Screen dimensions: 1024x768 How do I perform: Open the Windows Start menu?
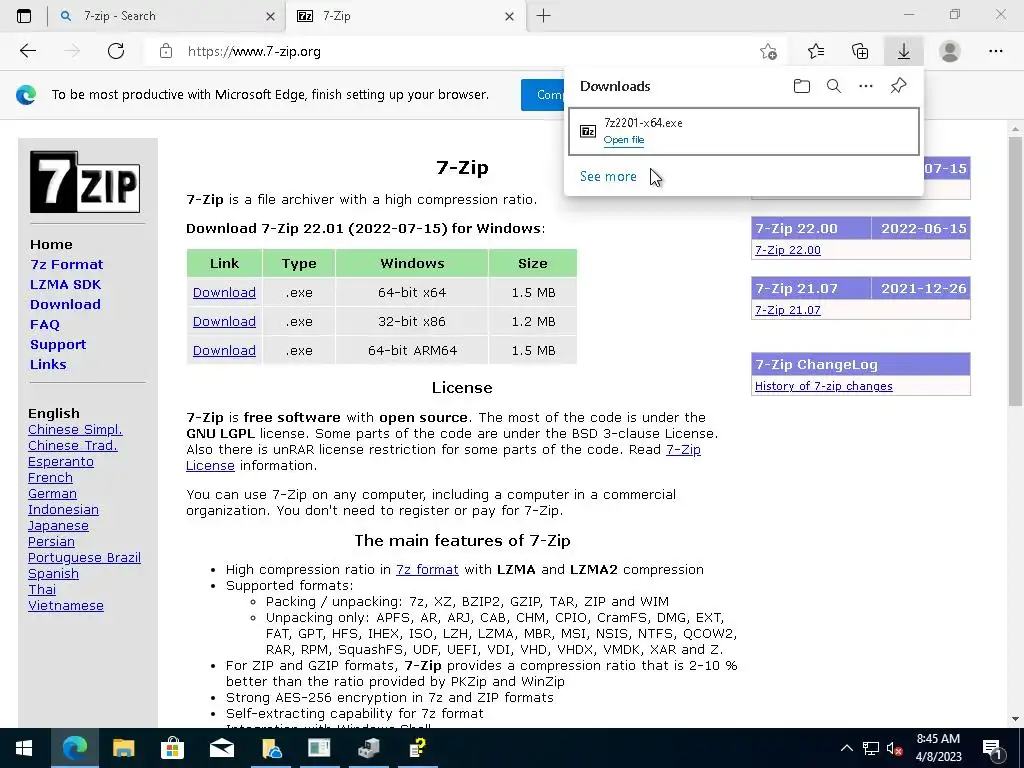24,748
